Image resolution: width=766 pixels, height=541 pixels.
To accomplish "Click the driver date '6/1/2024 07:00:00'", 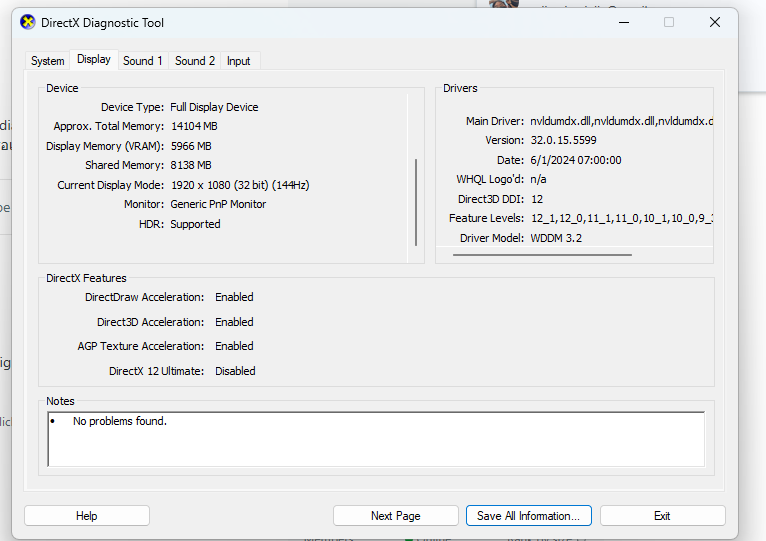I will point(575,160).
